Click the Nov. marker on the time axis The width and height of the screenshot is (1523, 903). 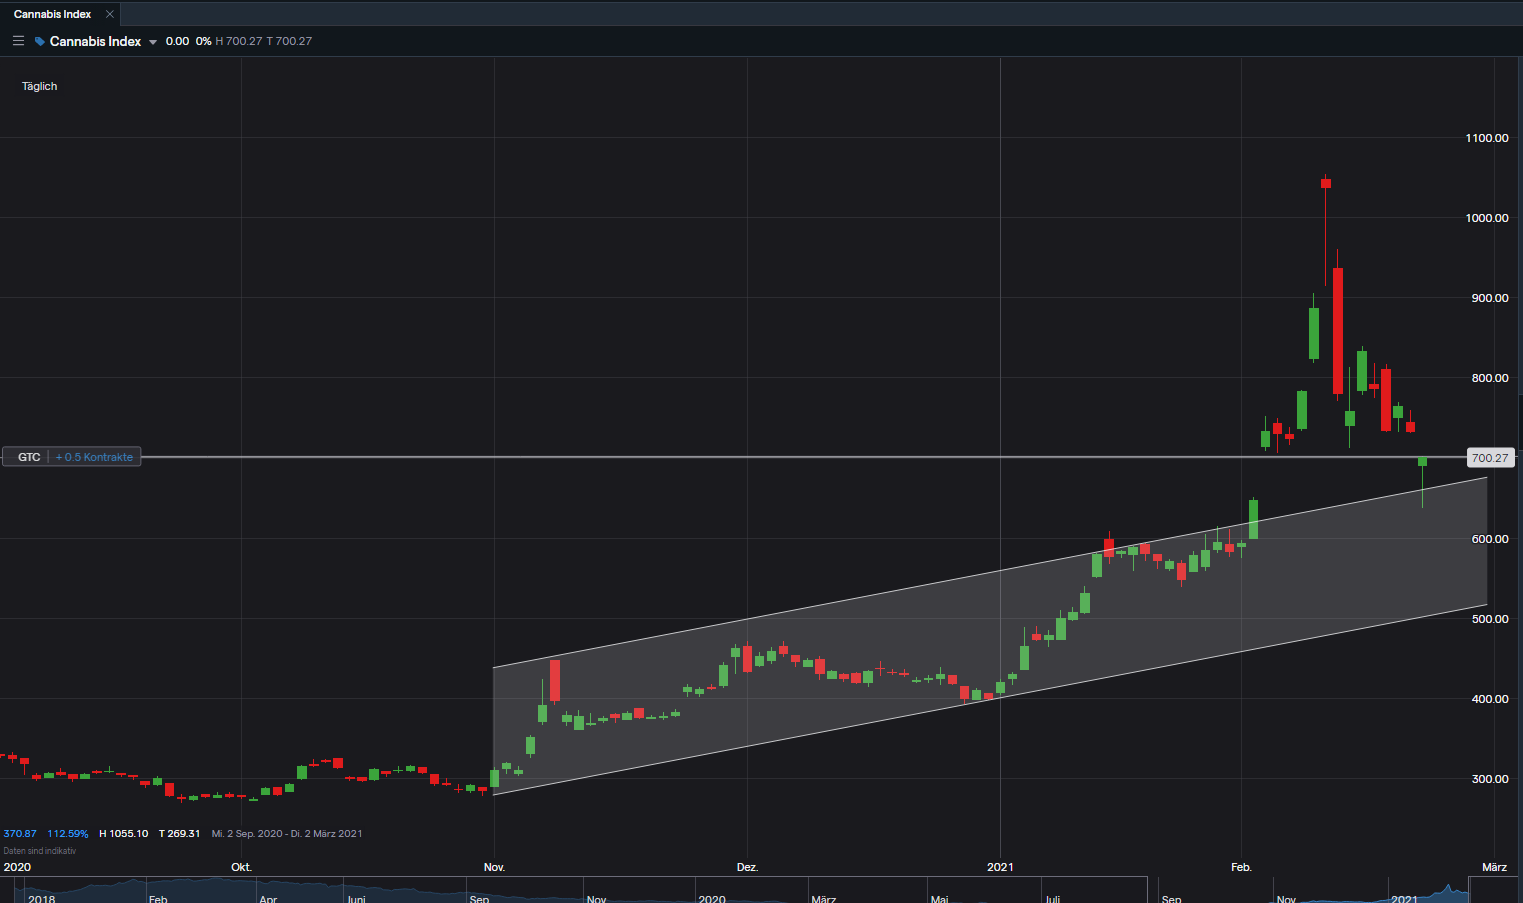coord(494,867)
